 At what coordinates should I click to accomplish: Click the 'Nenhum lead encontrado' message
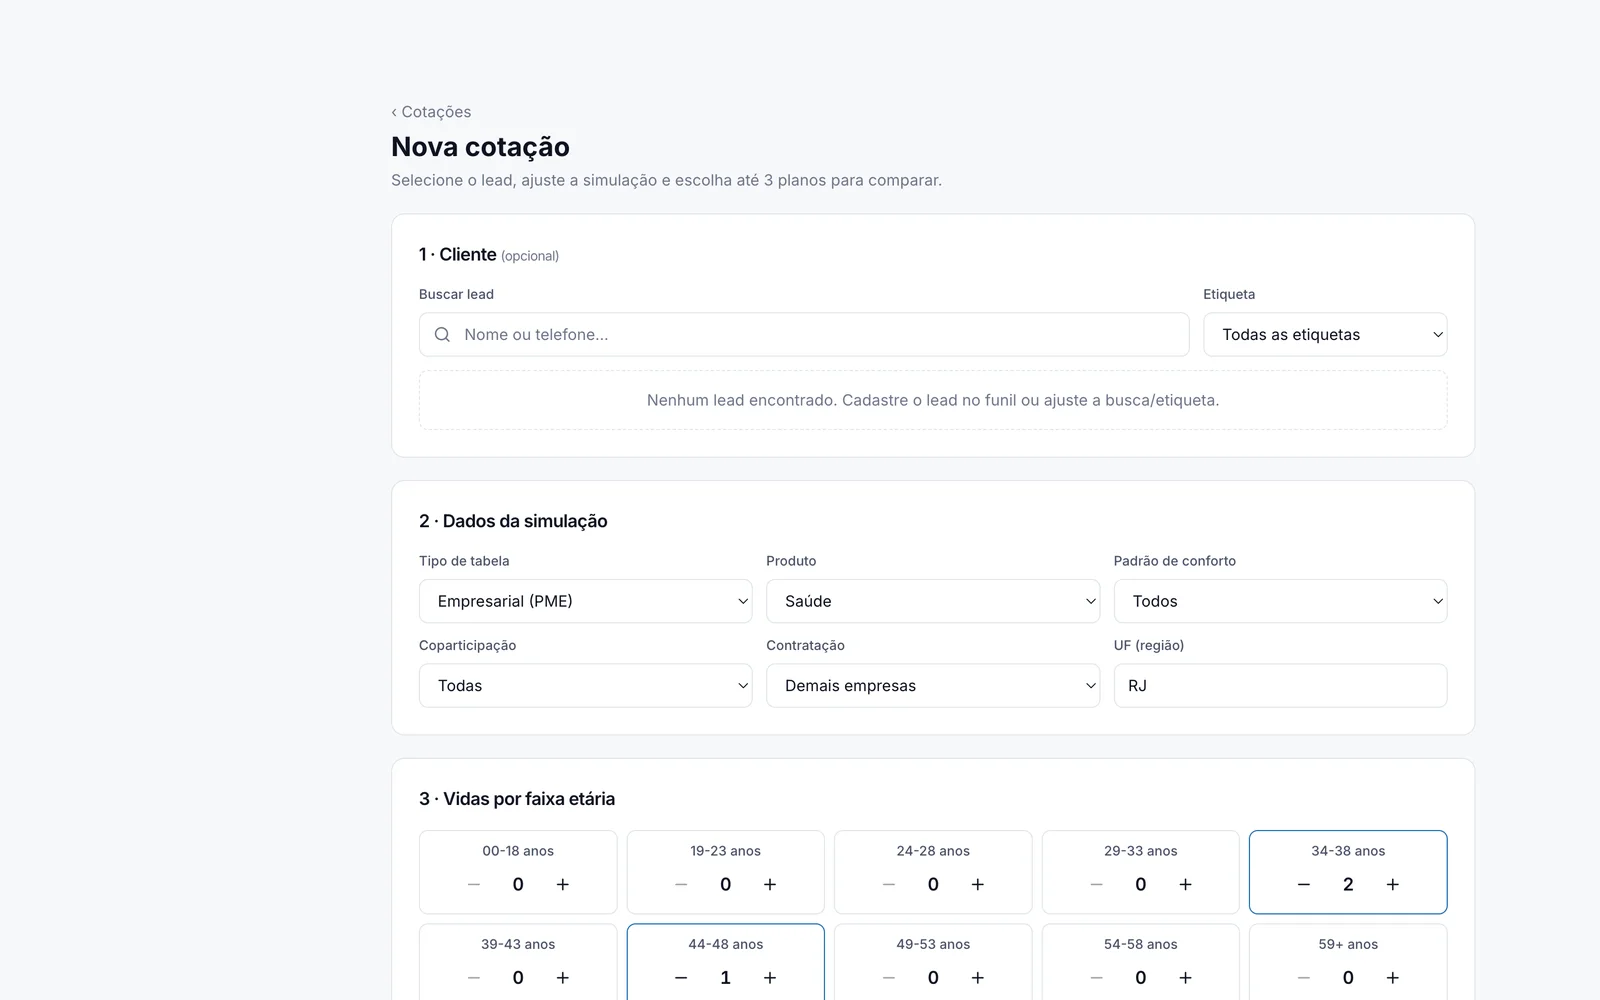[933, 400]
